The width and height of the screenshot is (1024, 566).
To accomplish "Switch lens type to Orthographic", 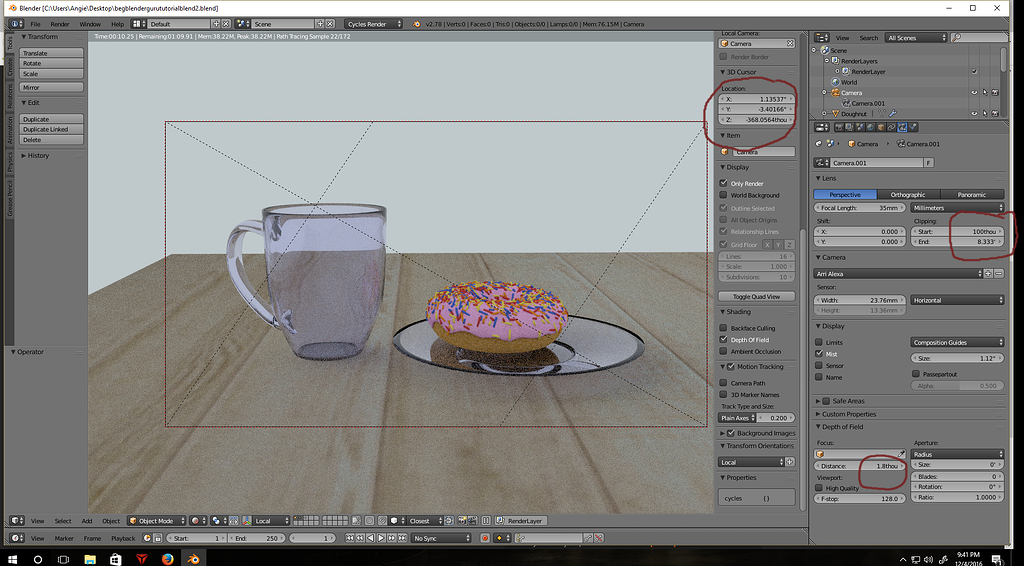I will (x=908, y=195).
